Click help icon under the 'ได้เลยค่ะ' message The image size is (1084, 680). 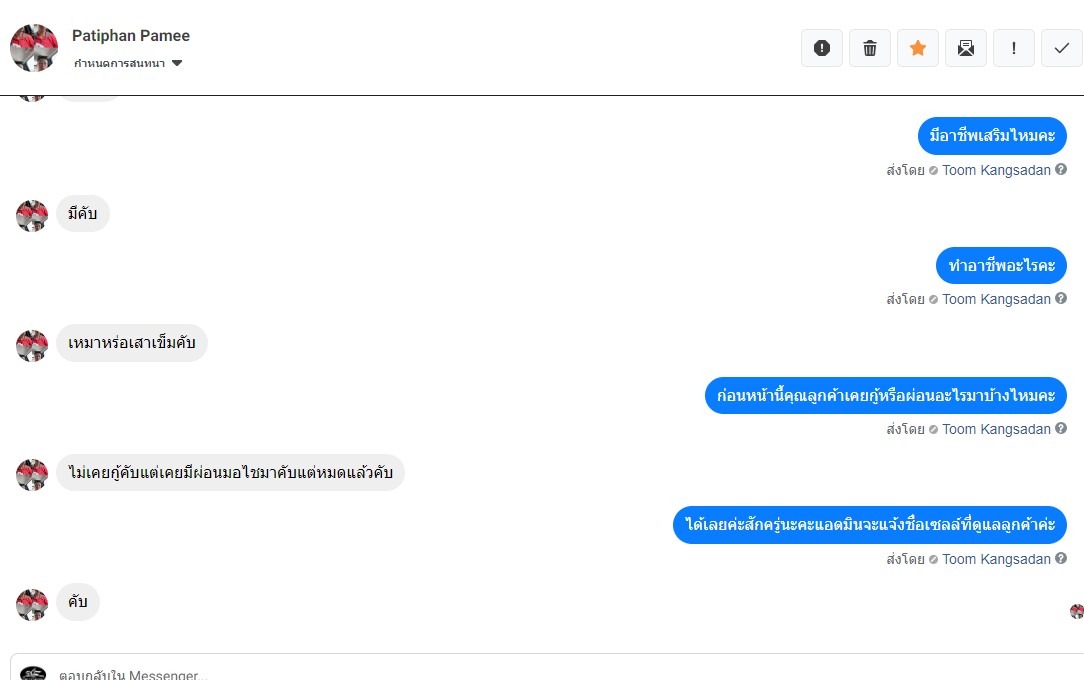[1061, 558]
